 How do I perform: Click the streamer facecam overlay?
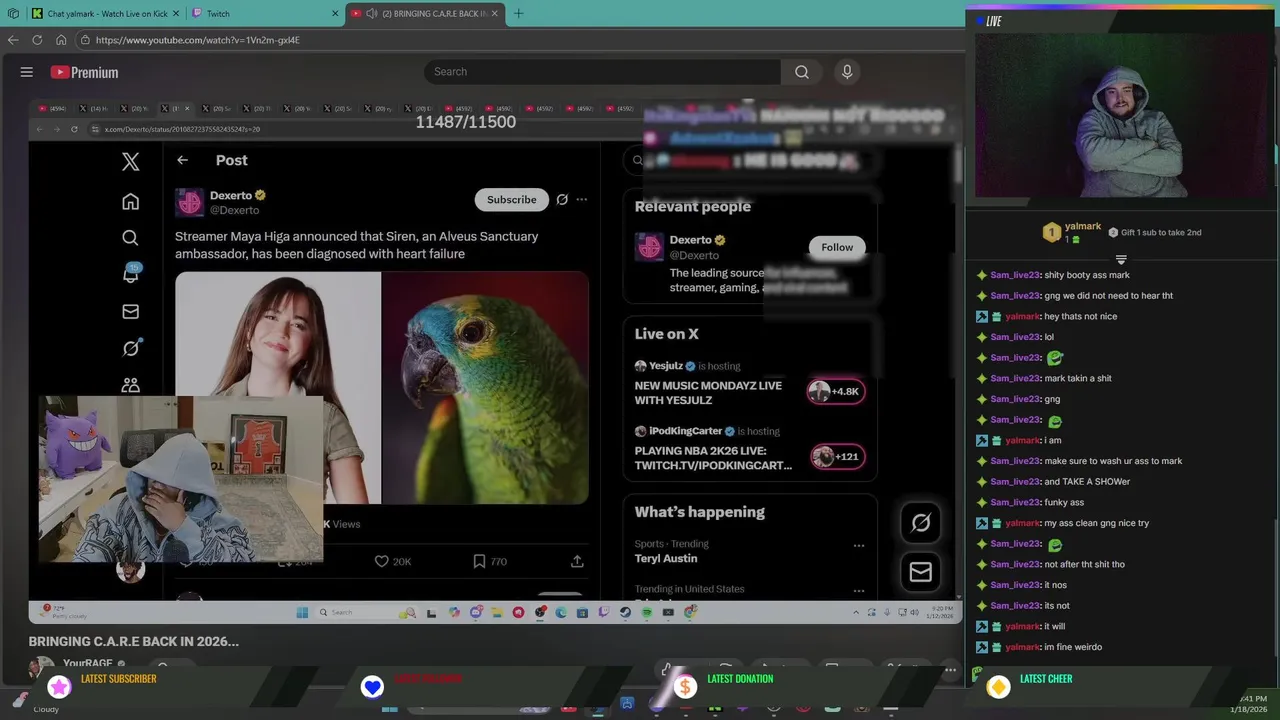(x=181, y=478)
